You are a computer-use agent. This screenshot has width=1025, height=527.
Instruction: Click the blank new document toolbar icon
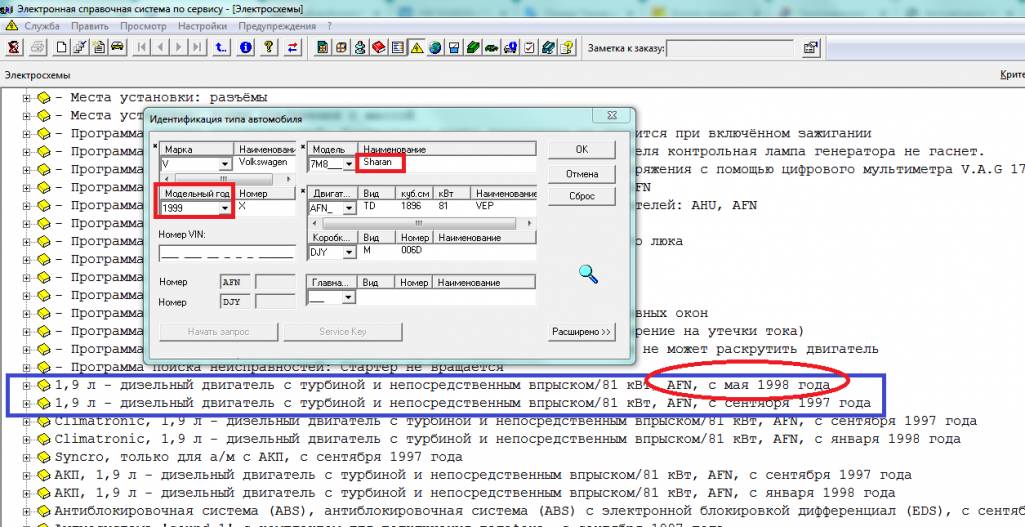pos(62,47)
